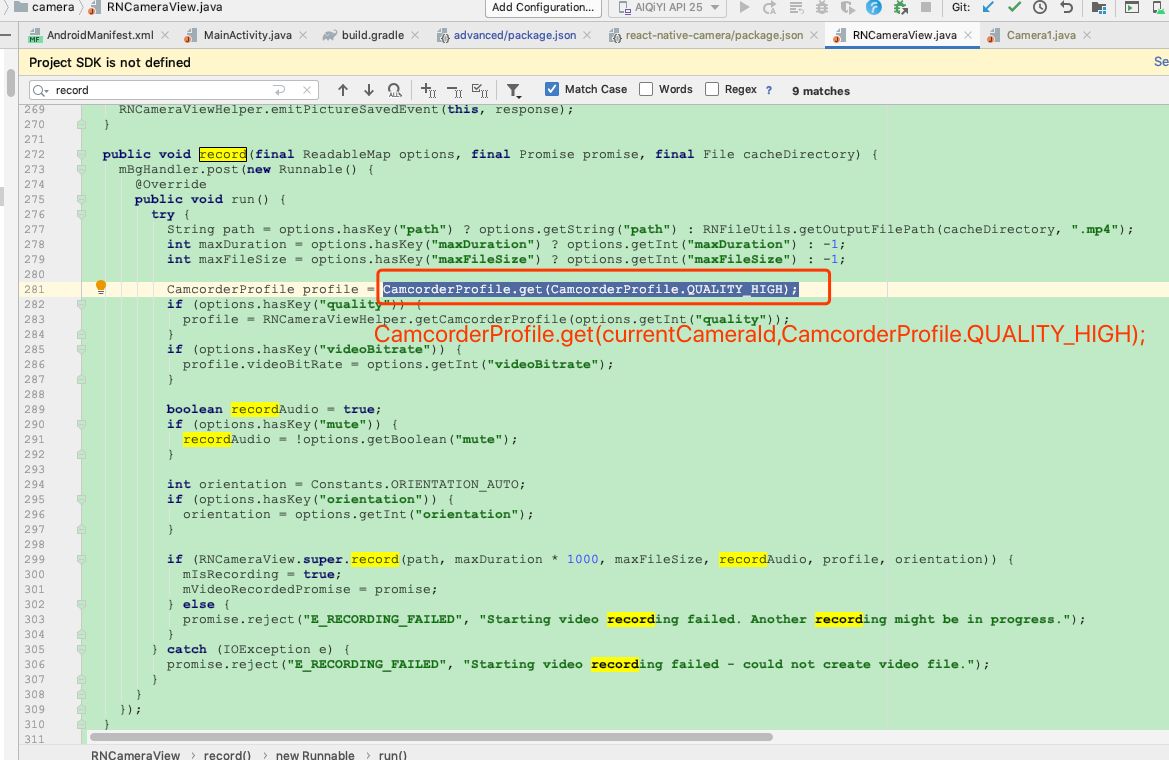The image size is (1169, 760).
Task: Click the gray Stop square icon
Action: pos(928,8)
